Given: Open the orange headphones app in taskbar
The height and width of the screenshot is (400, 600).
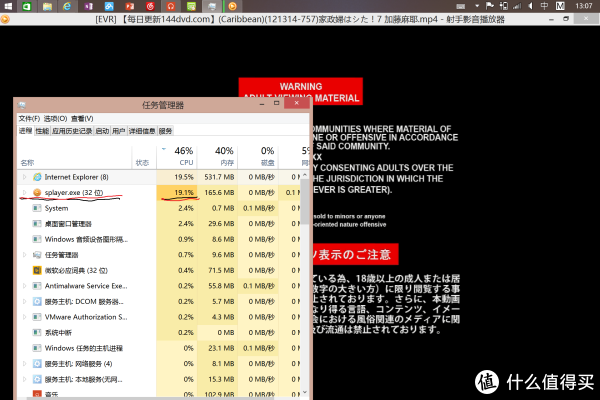Looking at the screenshot, I should (171, 6).
